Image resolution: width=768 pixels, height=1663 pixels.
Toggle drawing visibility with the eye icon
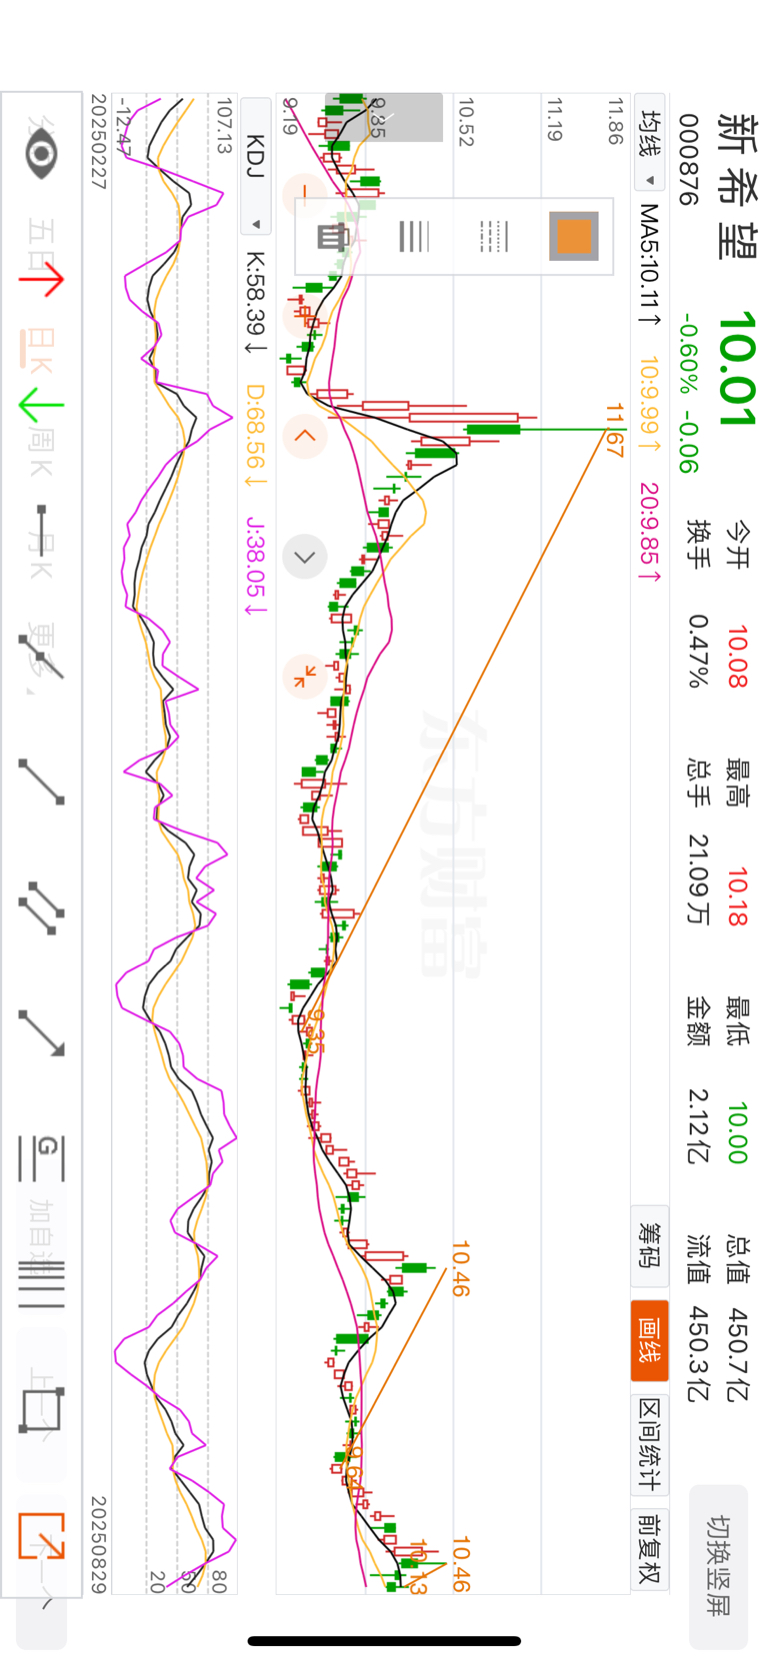coord(41,155)
